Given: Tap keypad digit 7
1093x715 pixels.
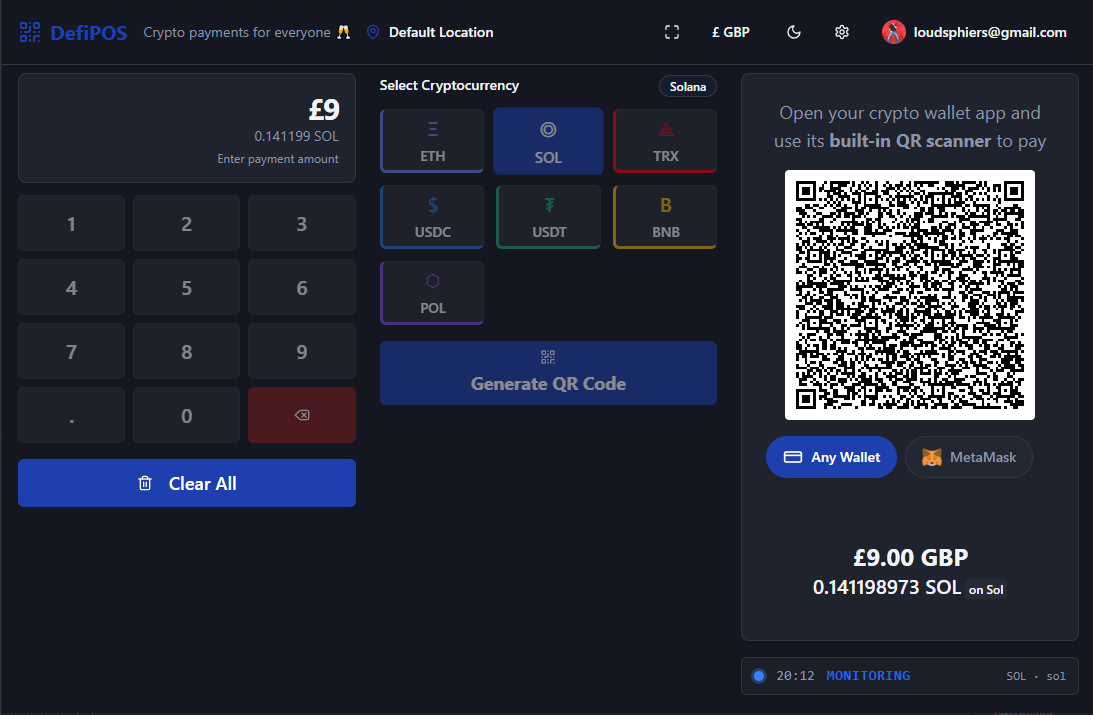Looking at the screenshot, I should click(x=71, y=351).
